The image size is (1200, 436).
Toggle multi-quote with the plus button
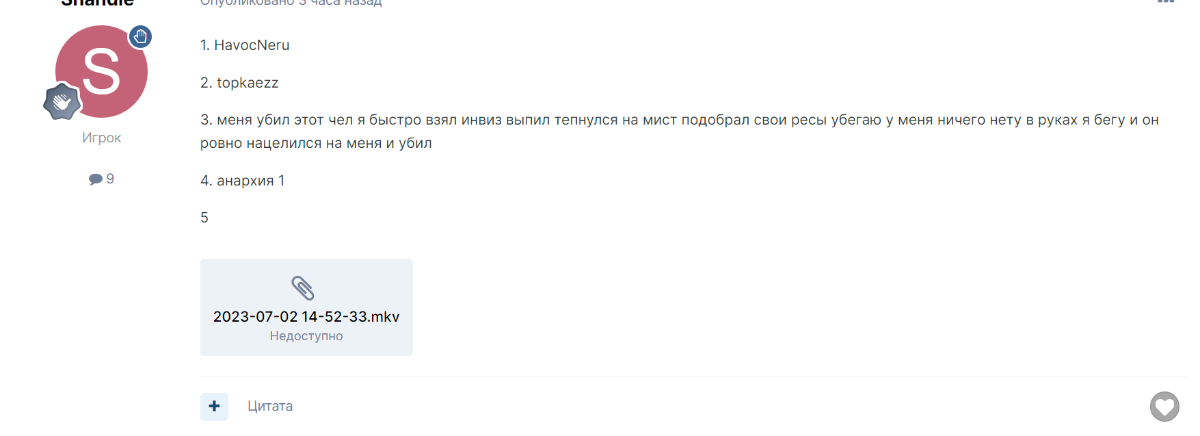[214, 406]
